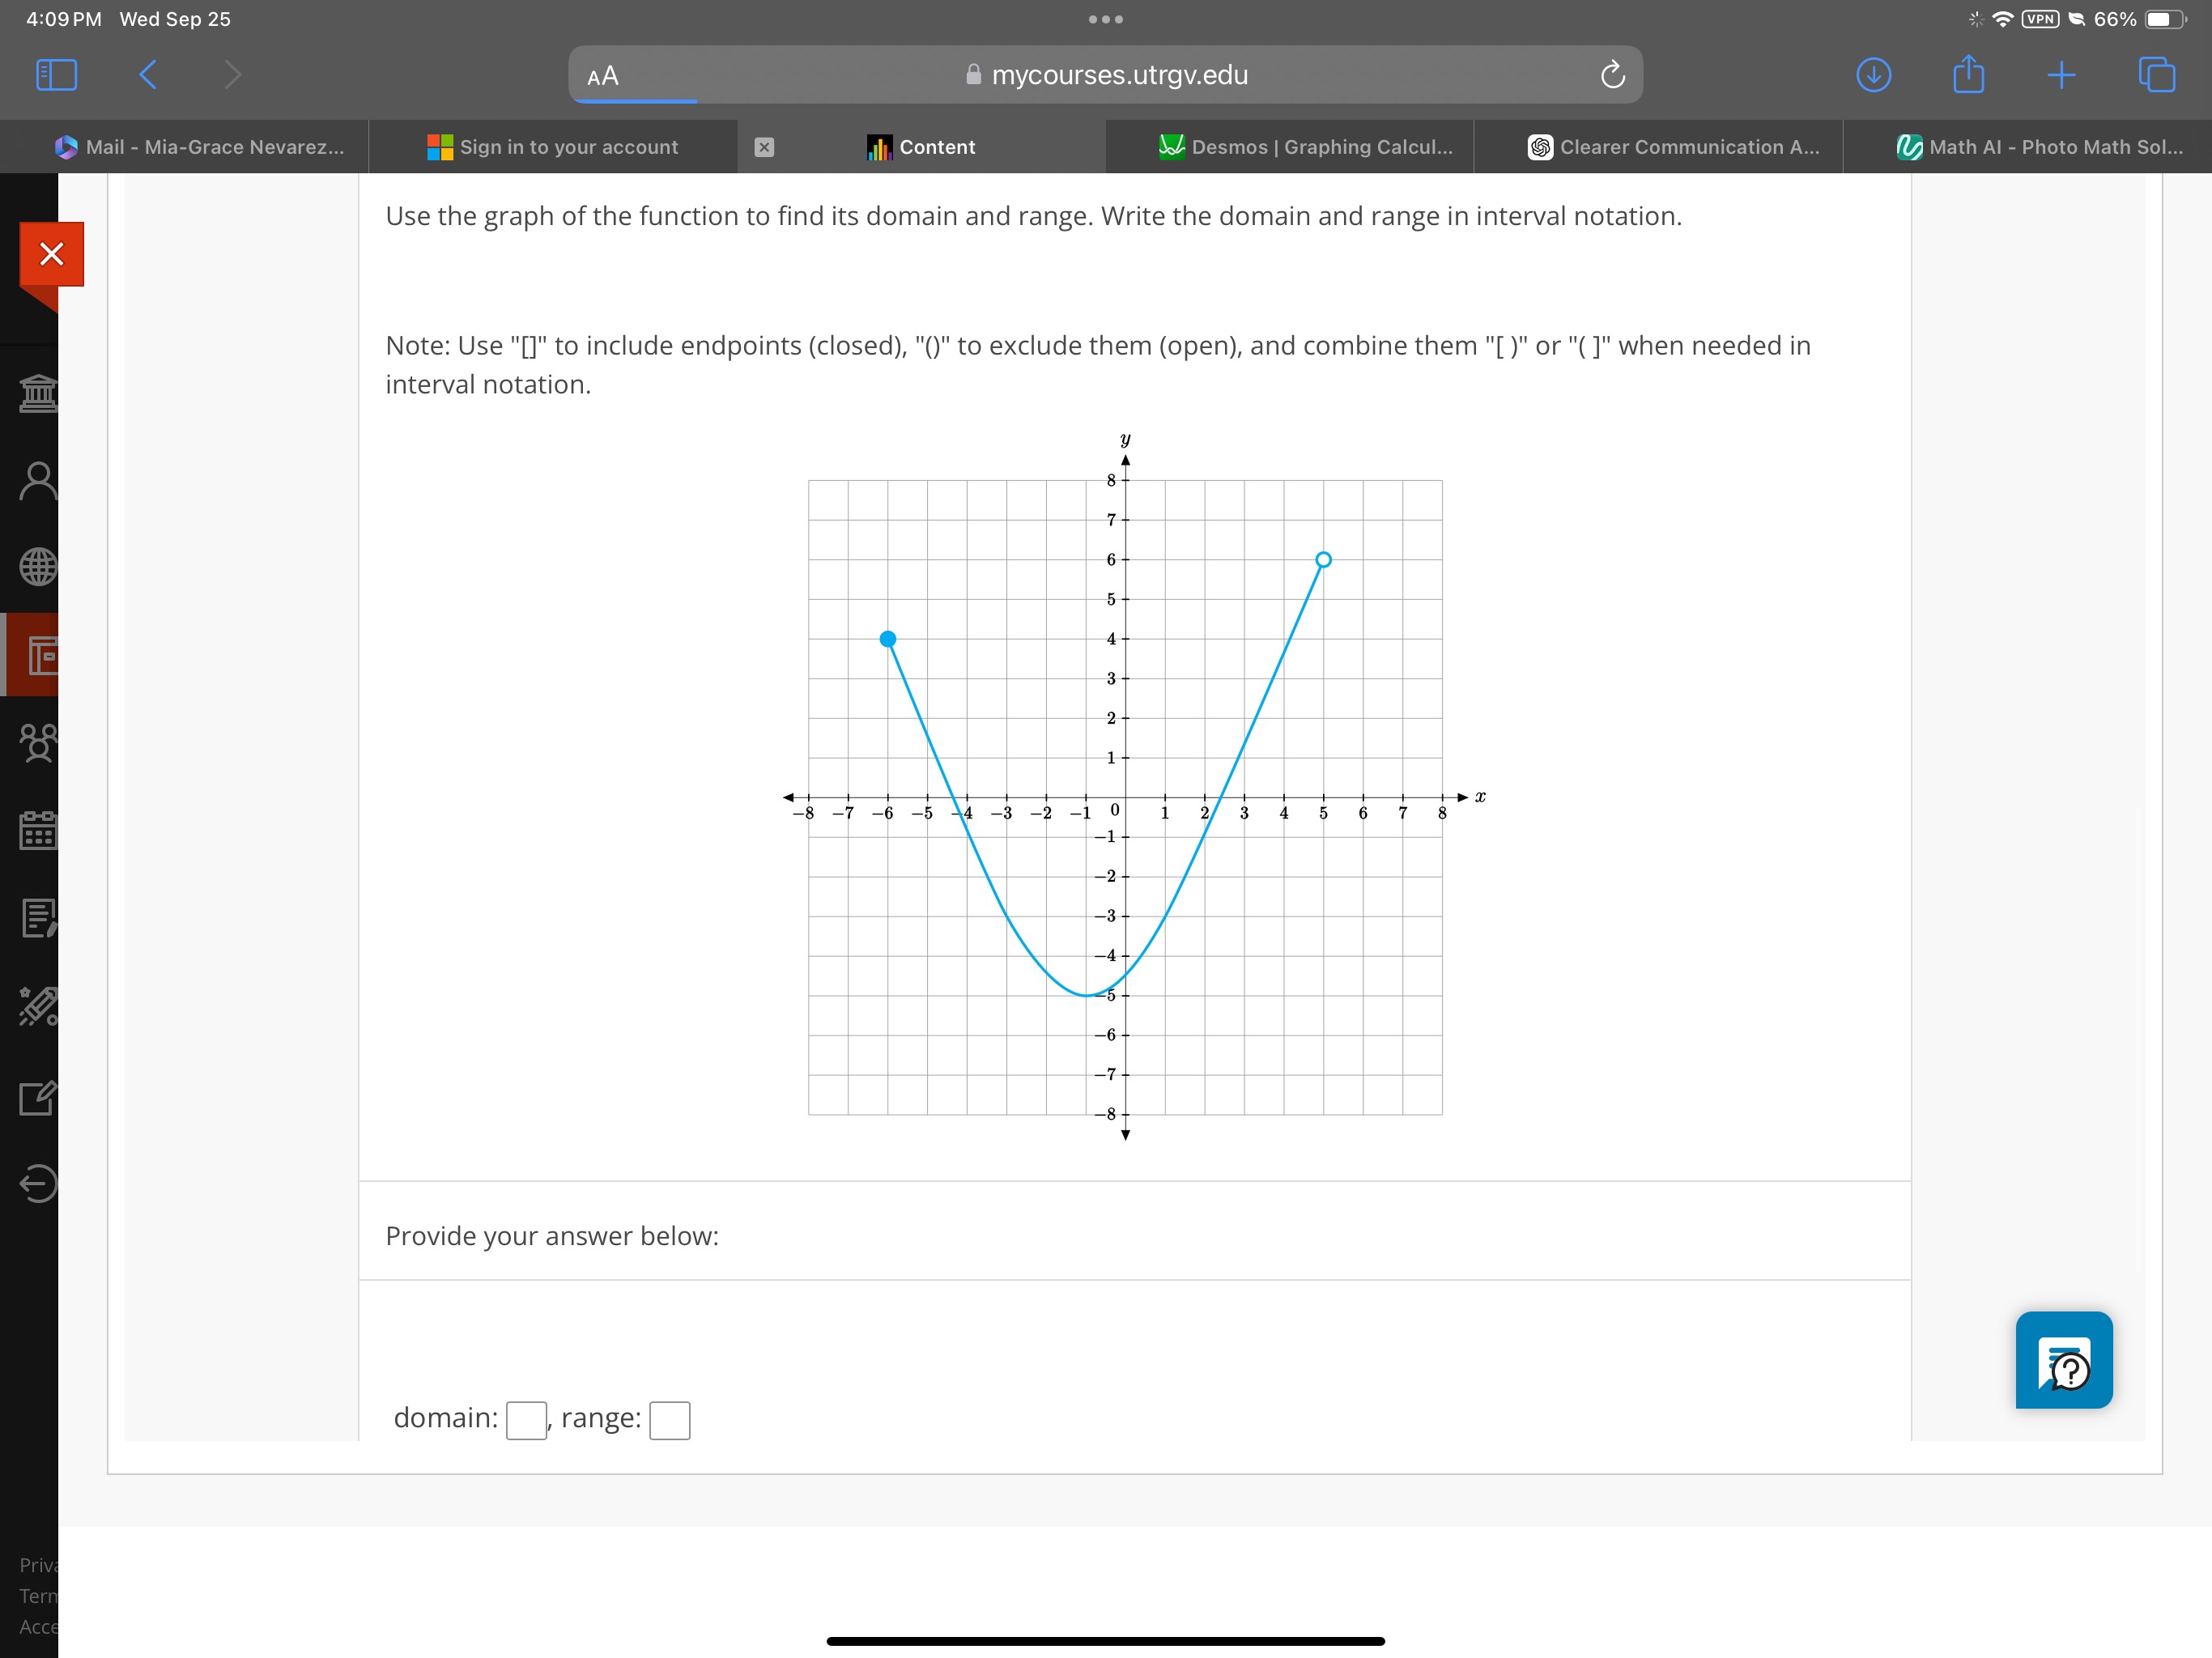
Task: Select the globe/world icon in sidebar
Action: pyautogui.click(x=47, y=564)
